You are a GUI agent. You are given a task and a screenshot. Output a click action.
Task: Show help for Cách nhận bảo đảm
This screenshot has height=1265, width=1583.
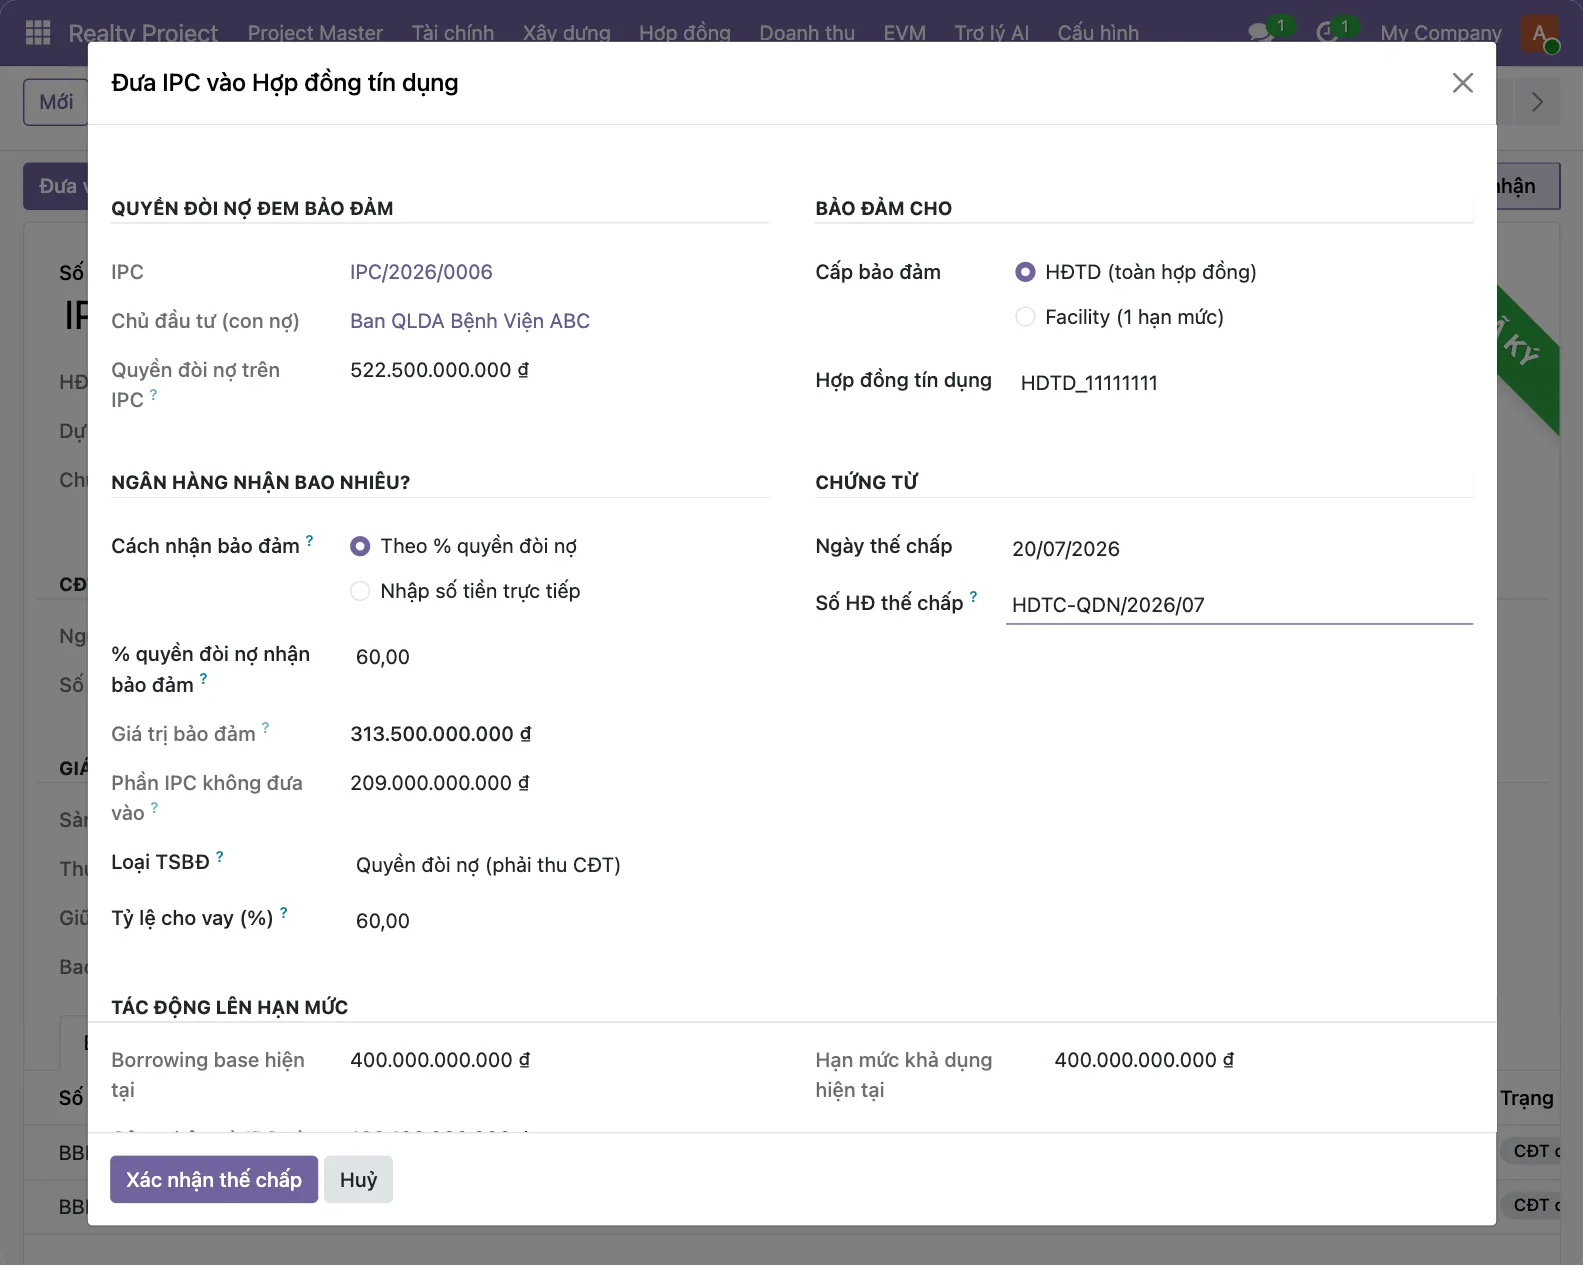(309, 541)
